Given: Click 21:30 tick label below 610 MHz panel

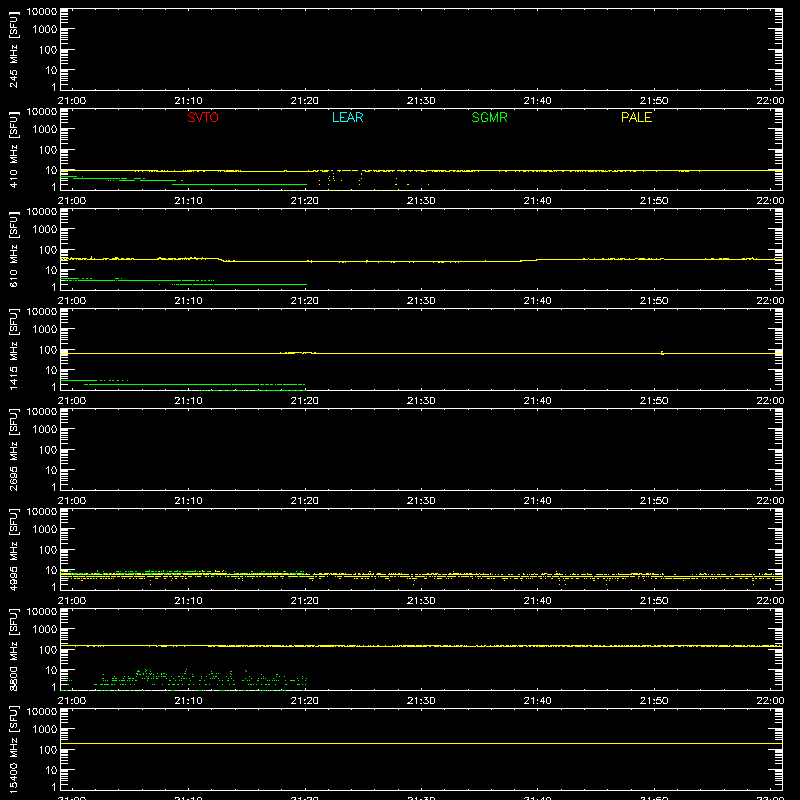Looking at the screenshot, I should click(421, 301).
